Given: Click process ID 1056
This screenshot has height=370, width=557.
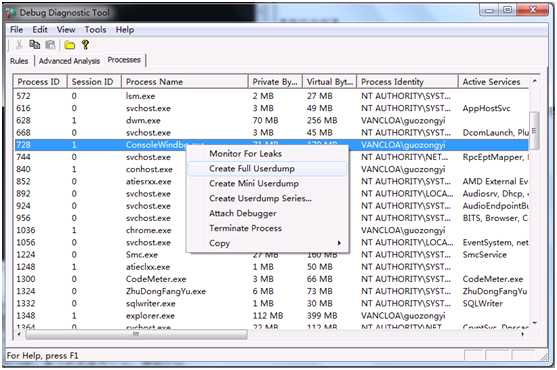Looking at the screenshot, I should pos(26,243).
